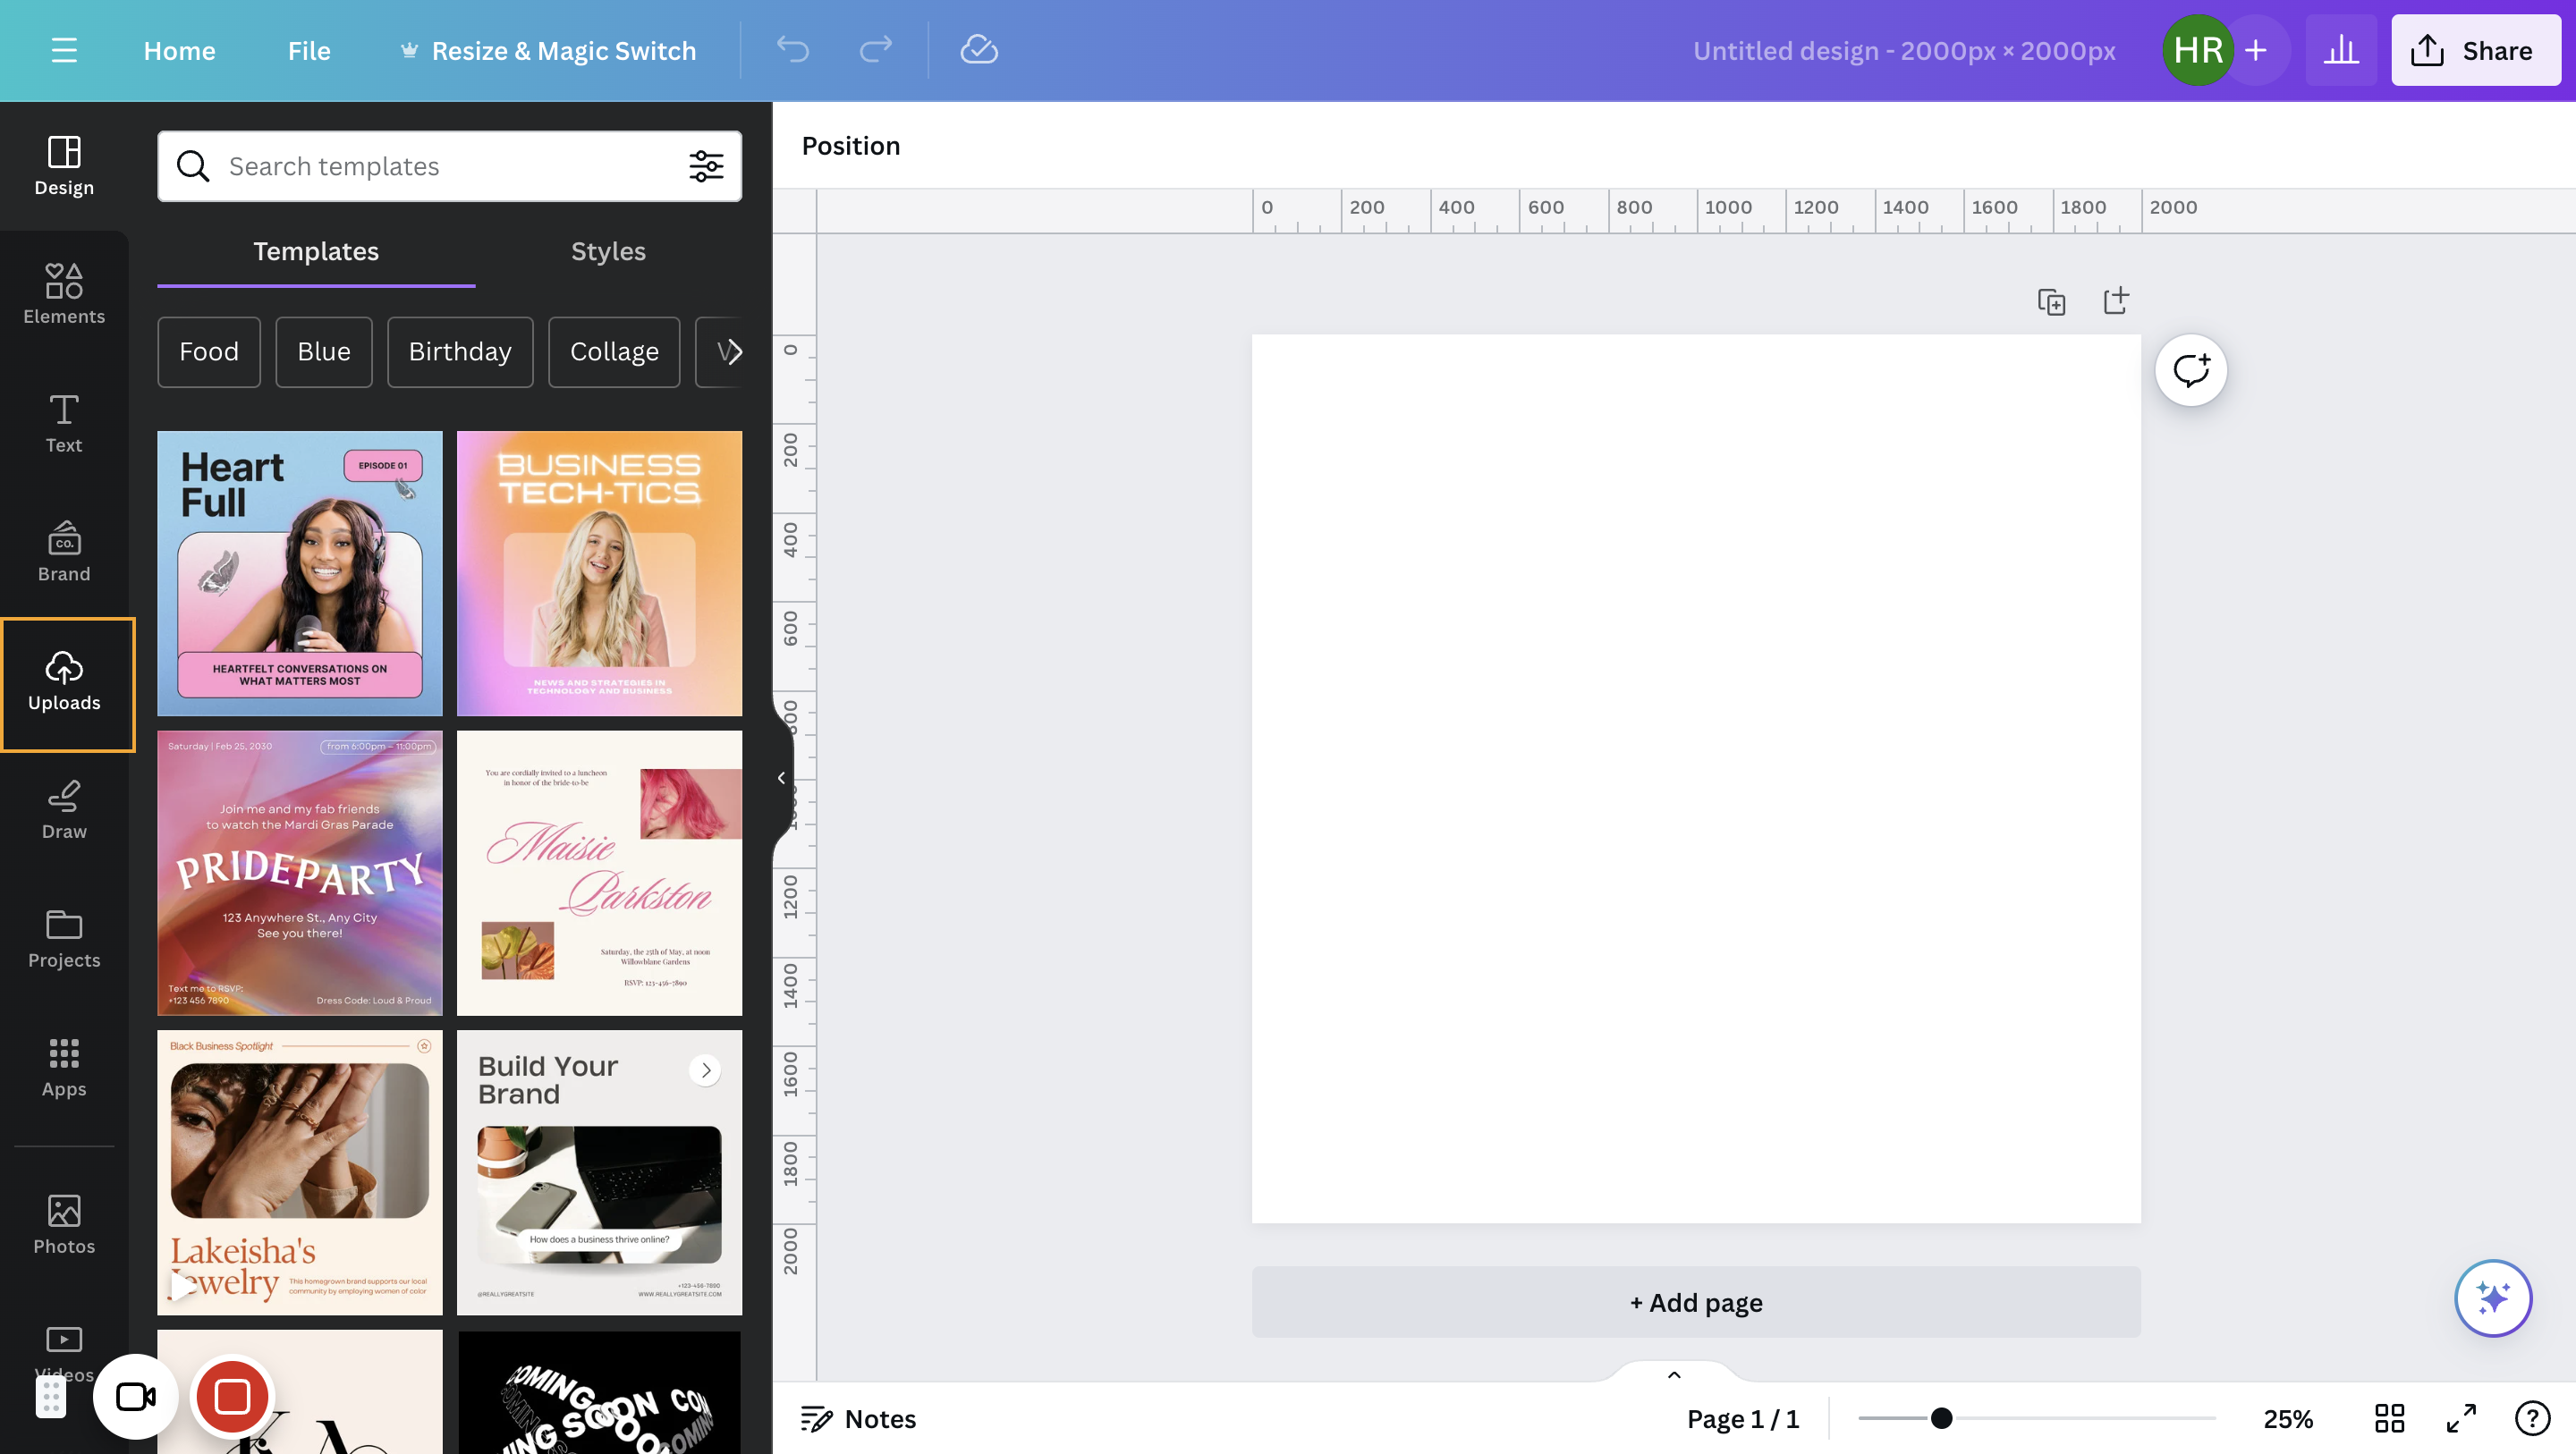Select the Lakeisha's Jewelry template
2576x1454 pixels.
(x=299, y=1172)
